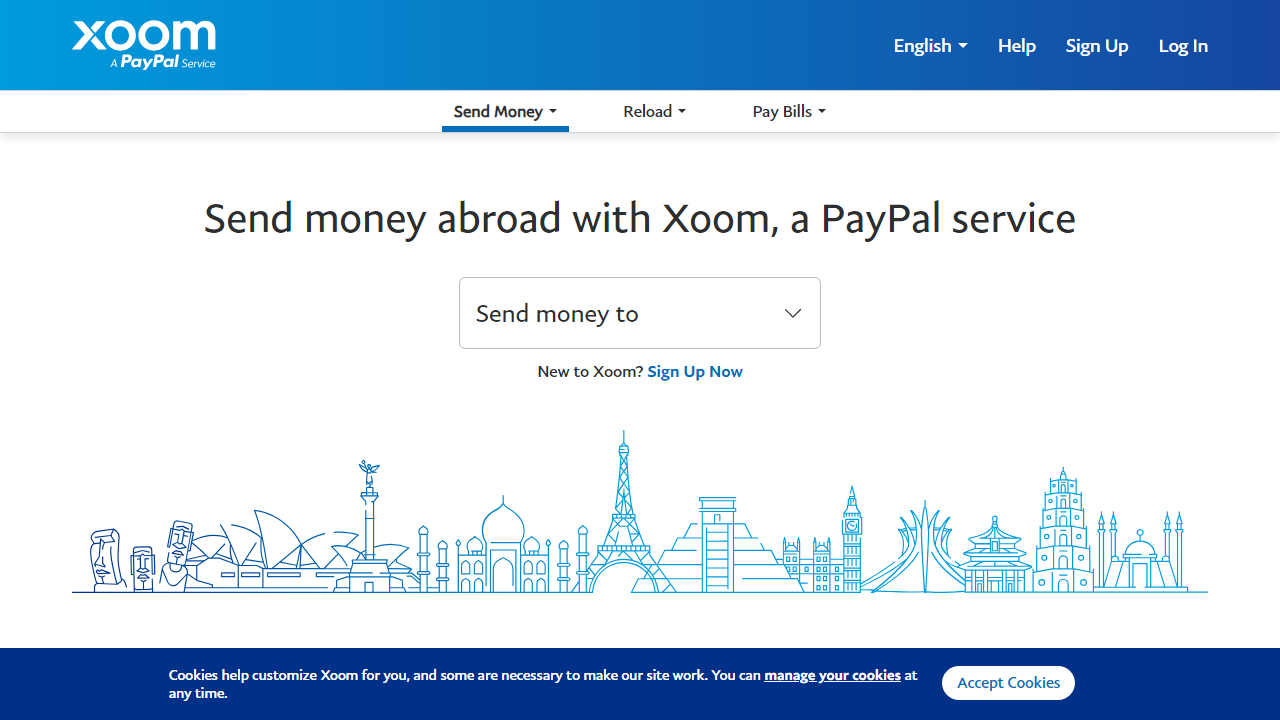Click the Send money abroad heading
This screenshot has width=1280, height=720.
click(x=639, y=218)
